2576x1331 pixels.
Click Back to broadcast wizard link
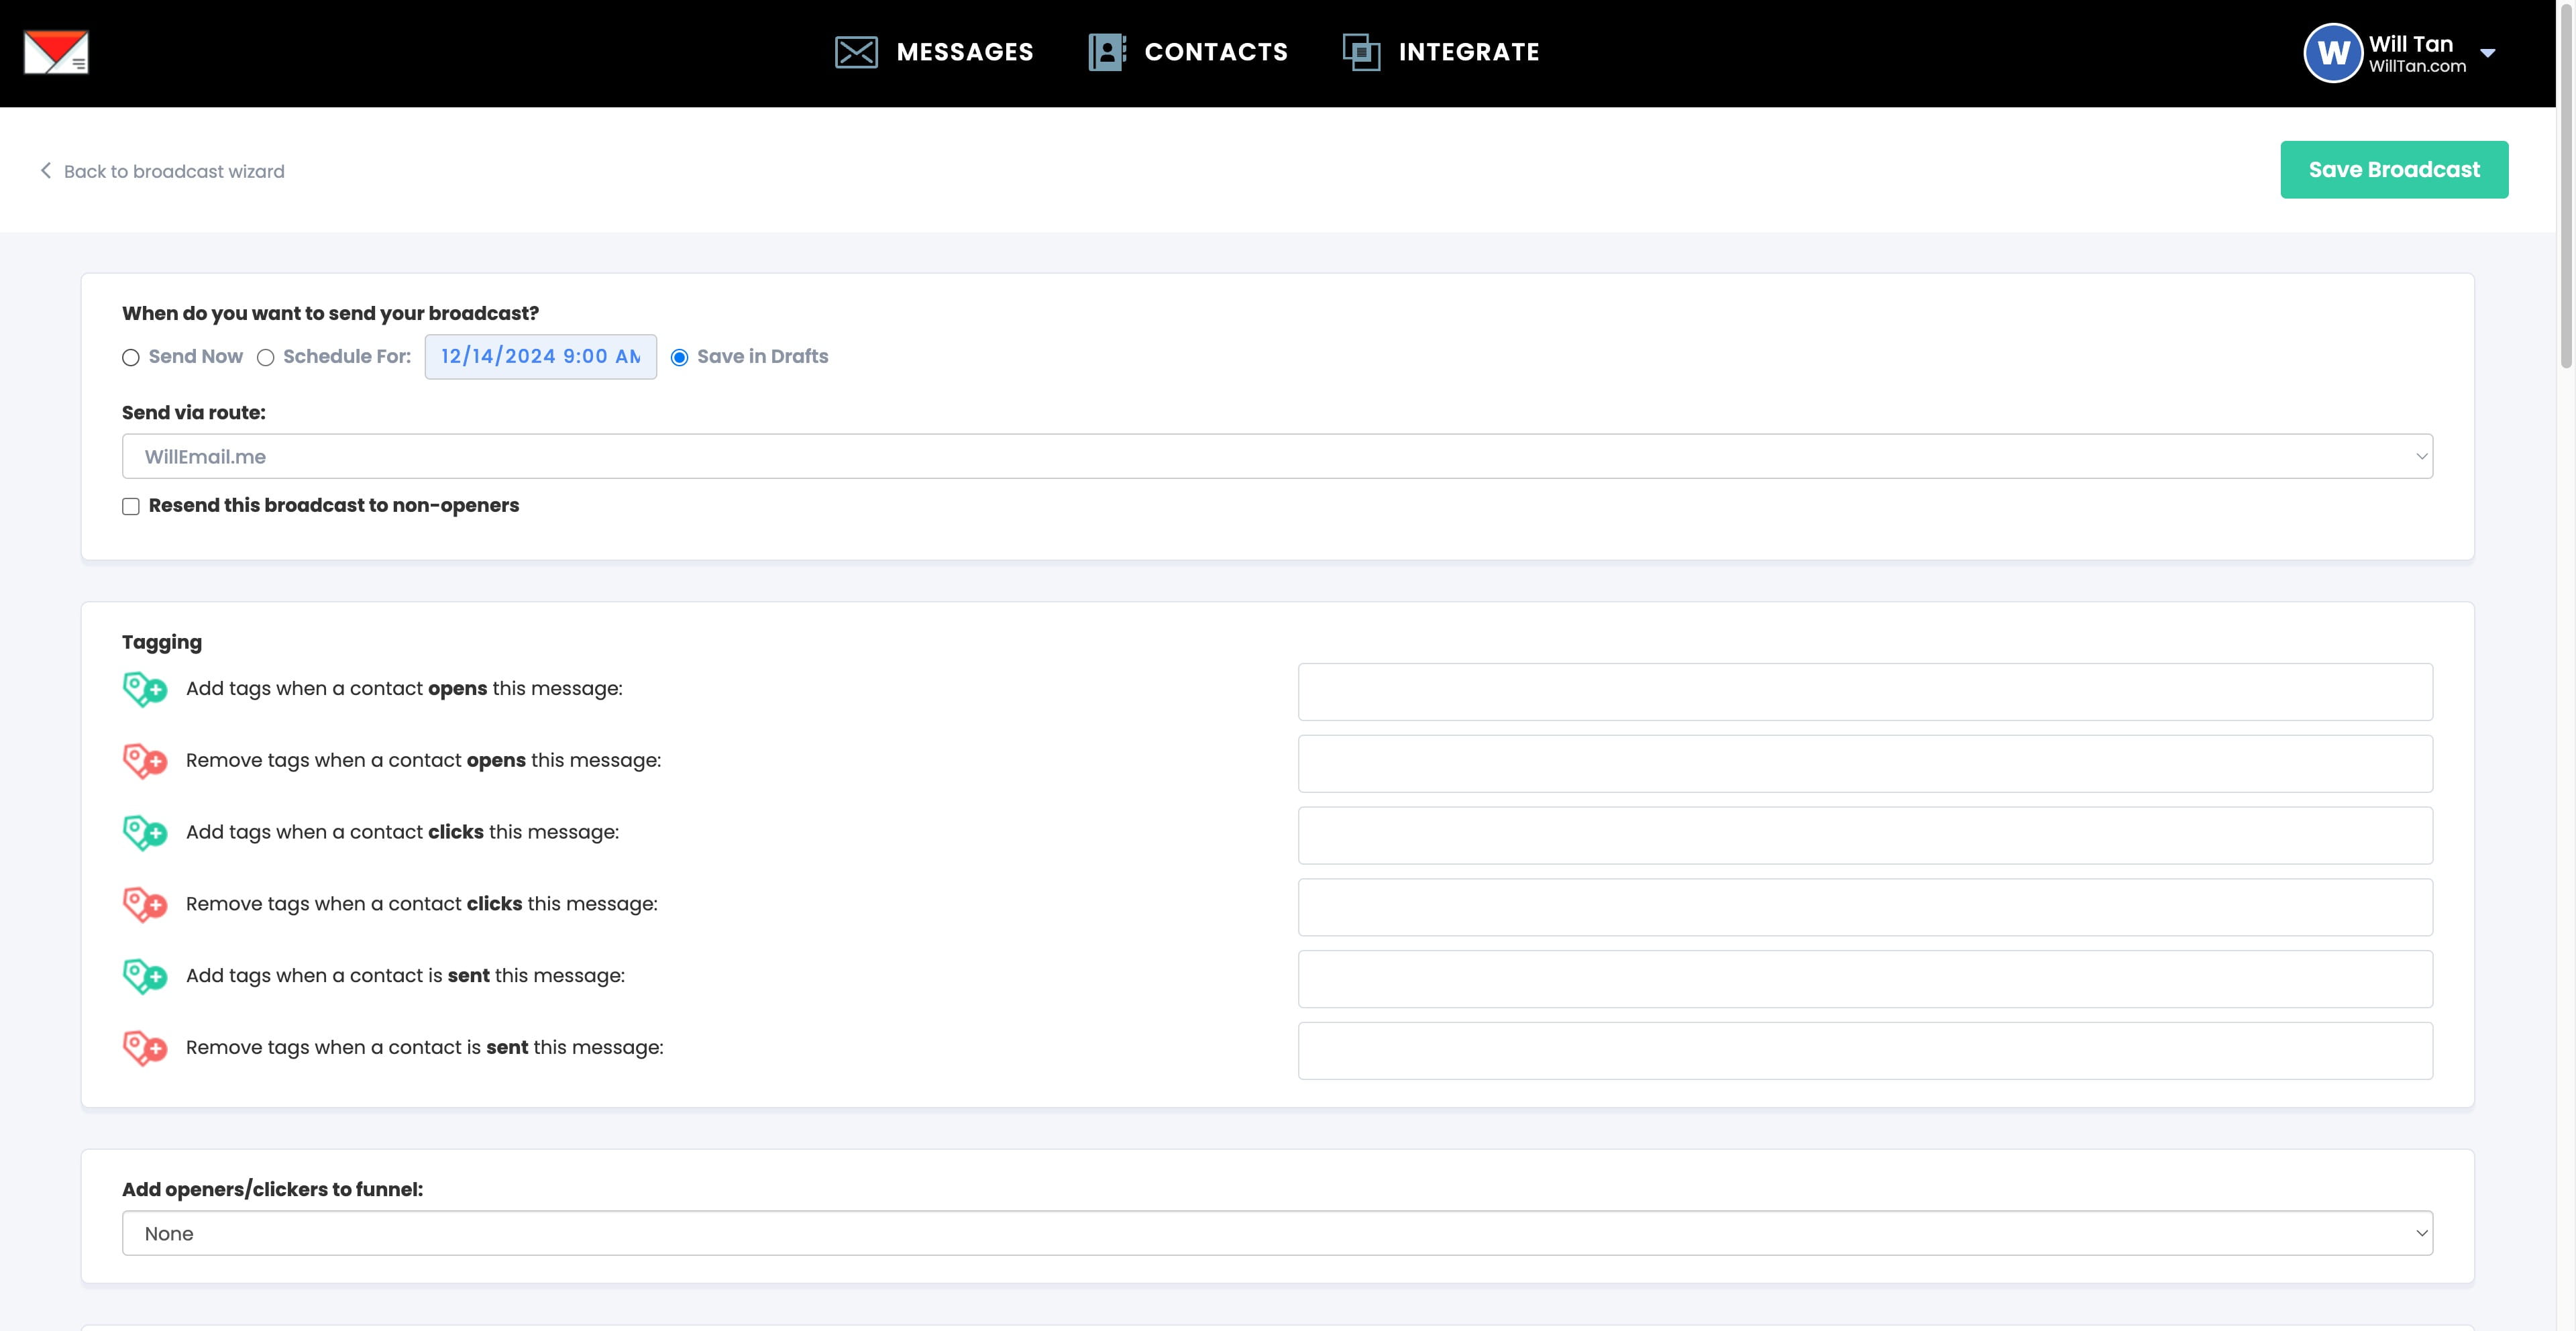click(173, 171)
